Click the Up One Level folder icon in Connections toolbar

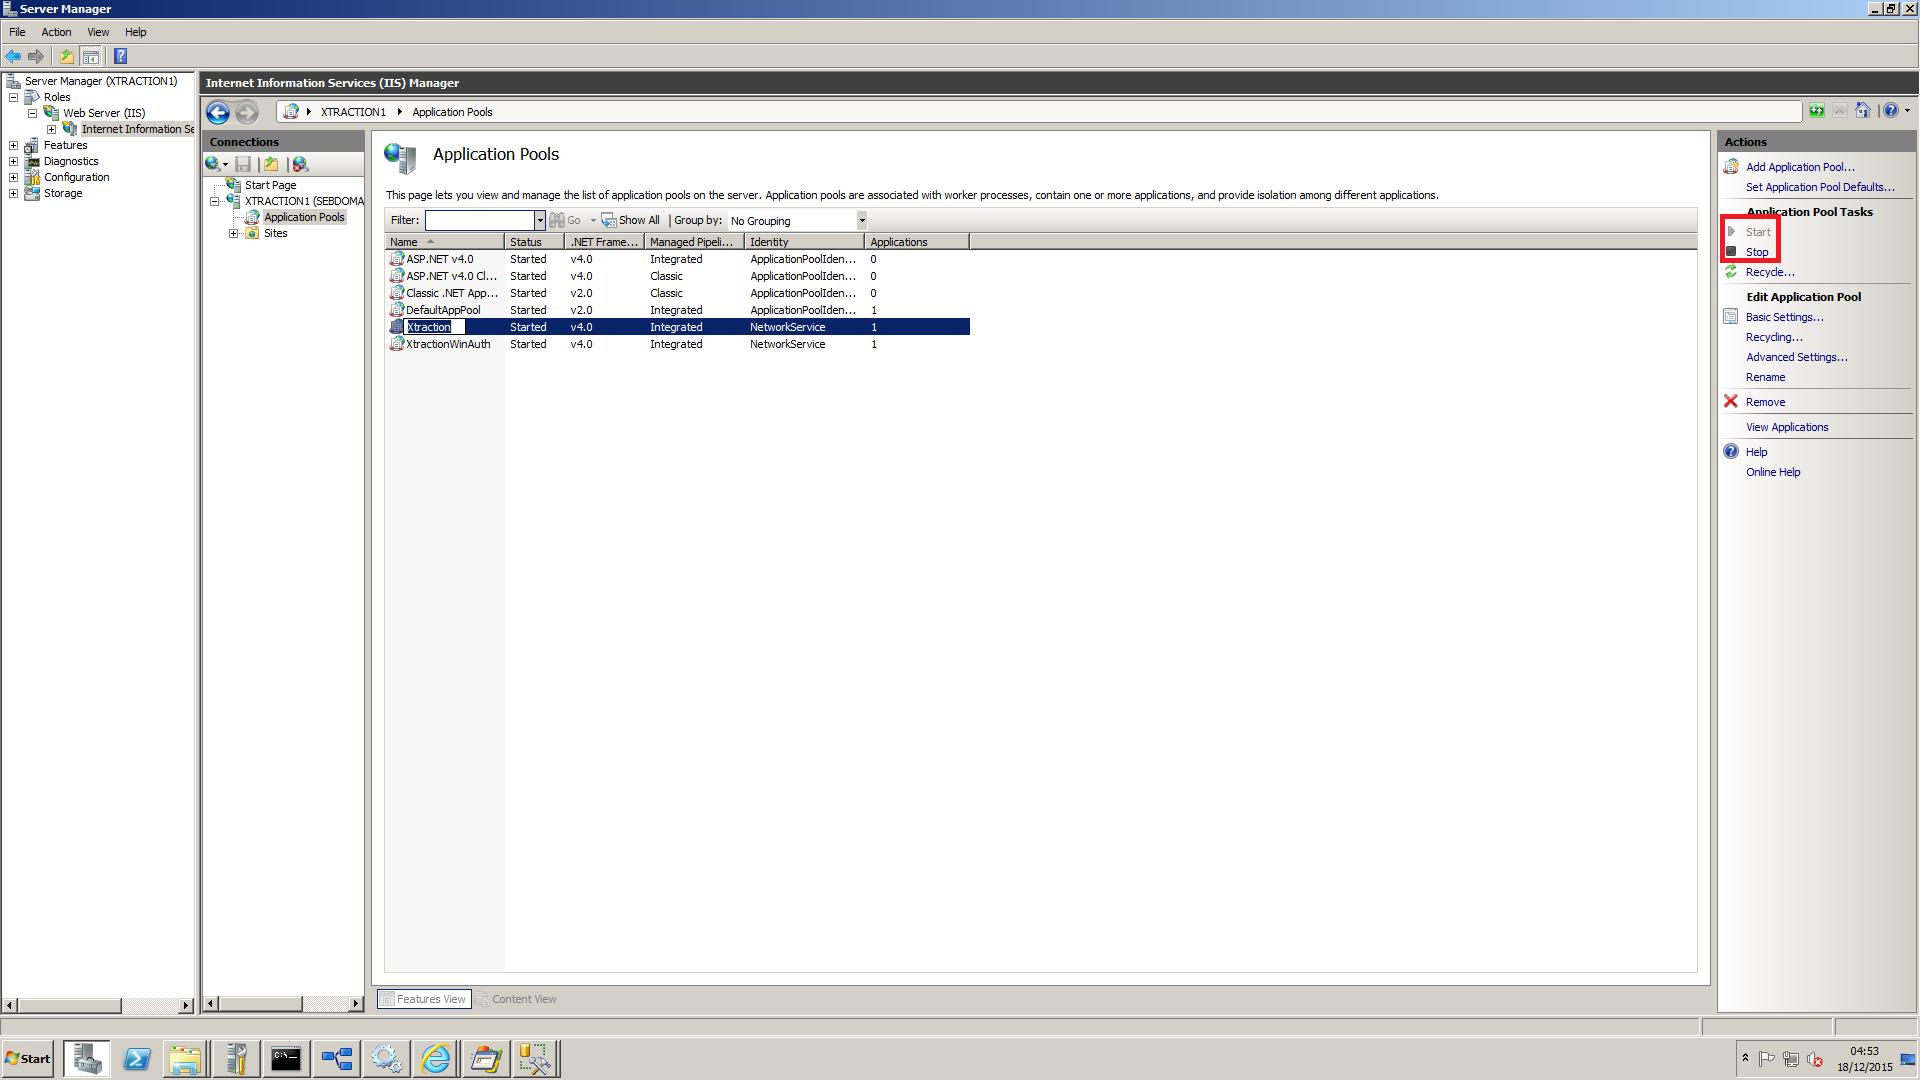pyautogui.click(x=271, y=164)
